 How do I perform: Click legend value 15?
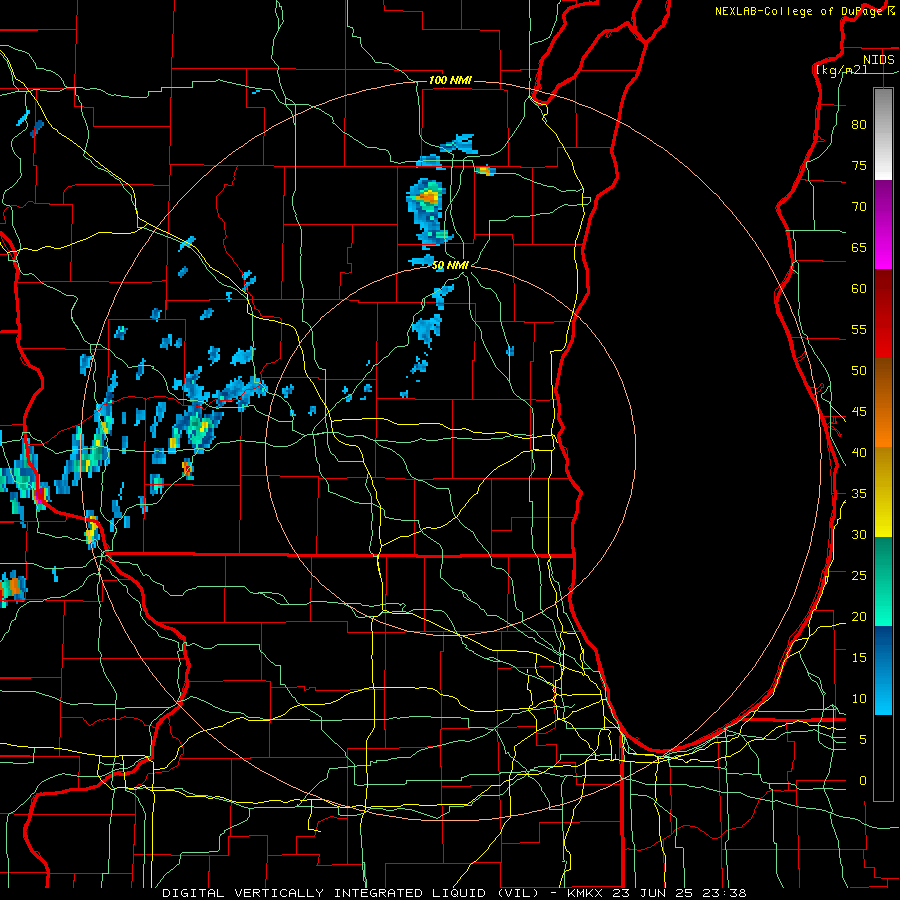pos(859,658)
